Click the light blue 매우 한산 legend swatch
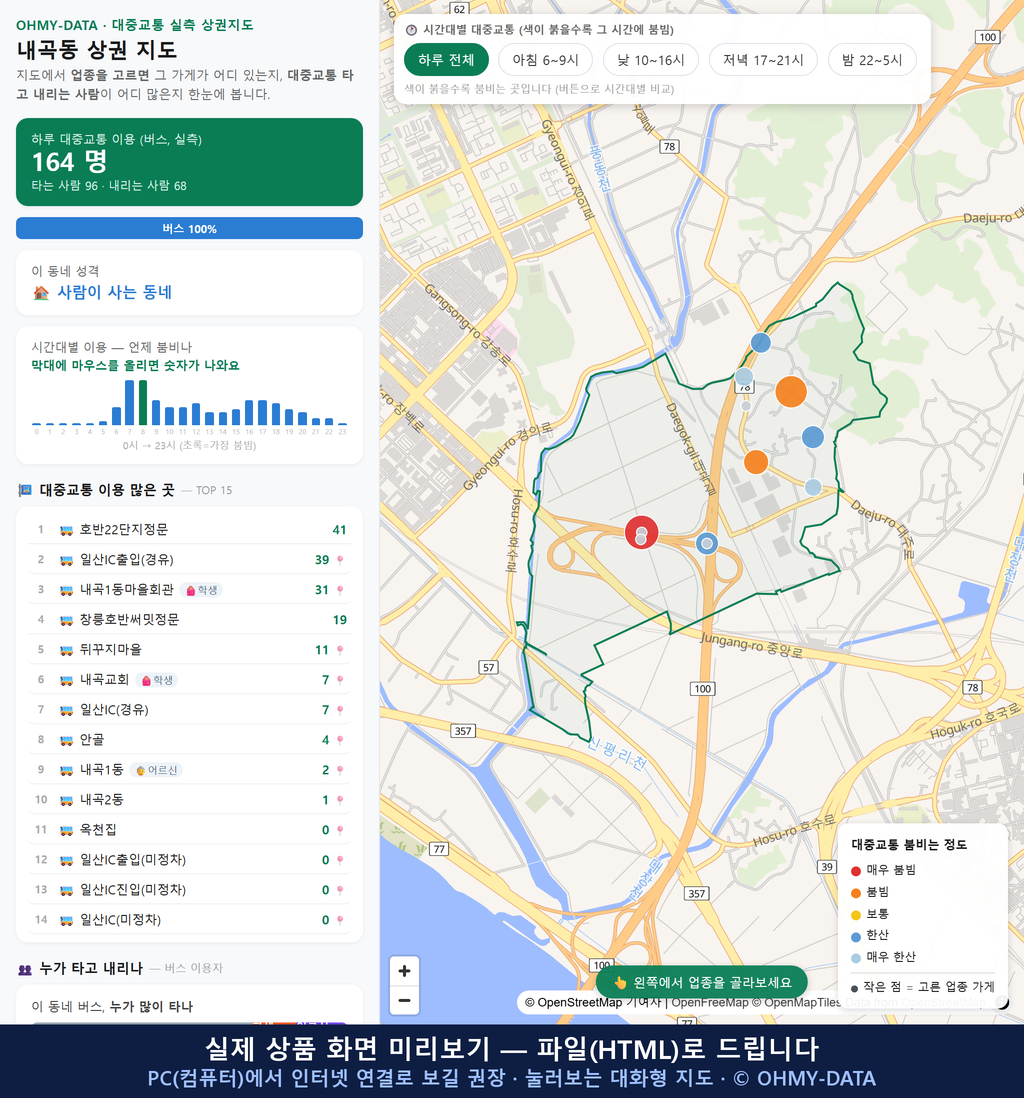The image size is (1024, 1098). click(x=855, y=958)
